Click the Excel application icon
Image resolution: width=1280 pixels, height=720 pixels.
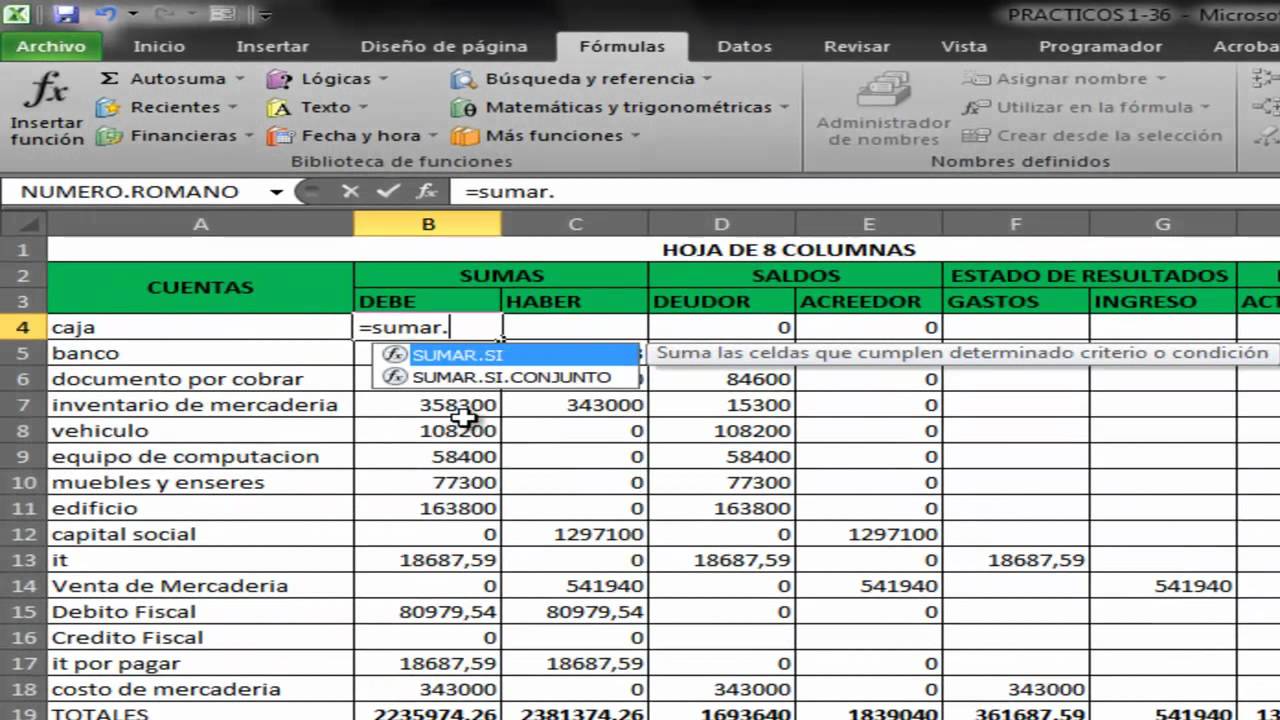(x=17, y=15)
